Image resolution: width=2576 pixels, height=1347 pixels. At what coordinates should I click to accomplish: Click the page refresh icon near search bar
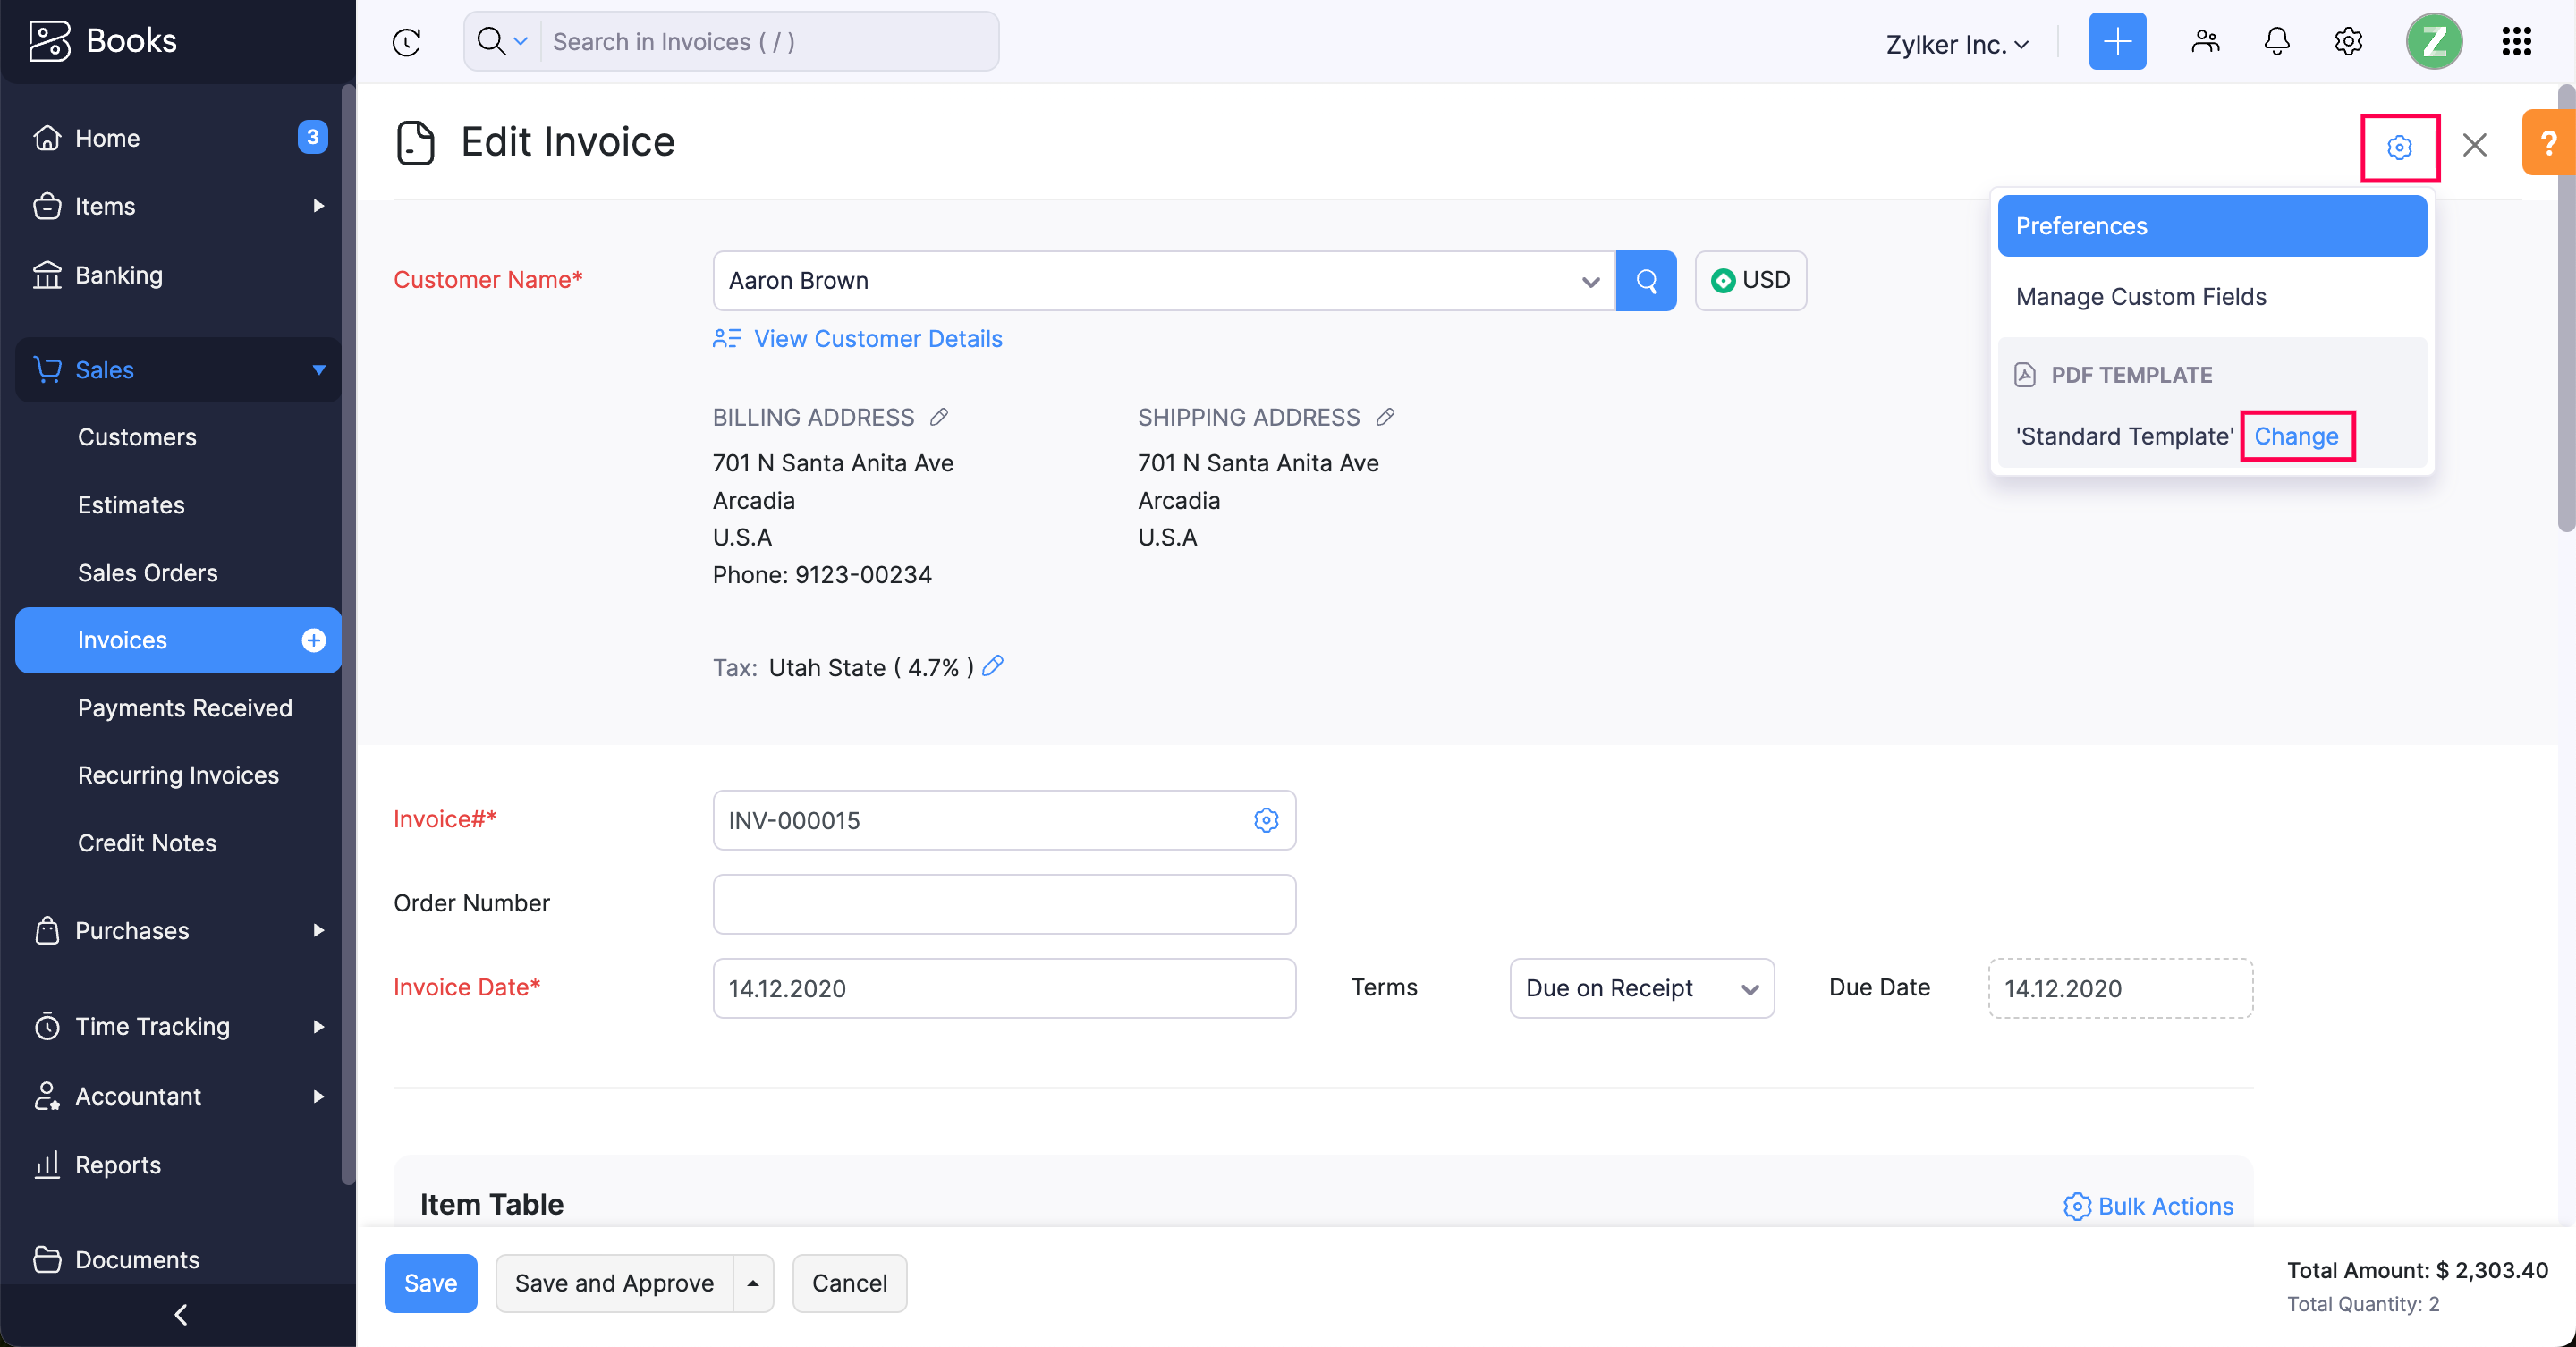click(407, 42)
